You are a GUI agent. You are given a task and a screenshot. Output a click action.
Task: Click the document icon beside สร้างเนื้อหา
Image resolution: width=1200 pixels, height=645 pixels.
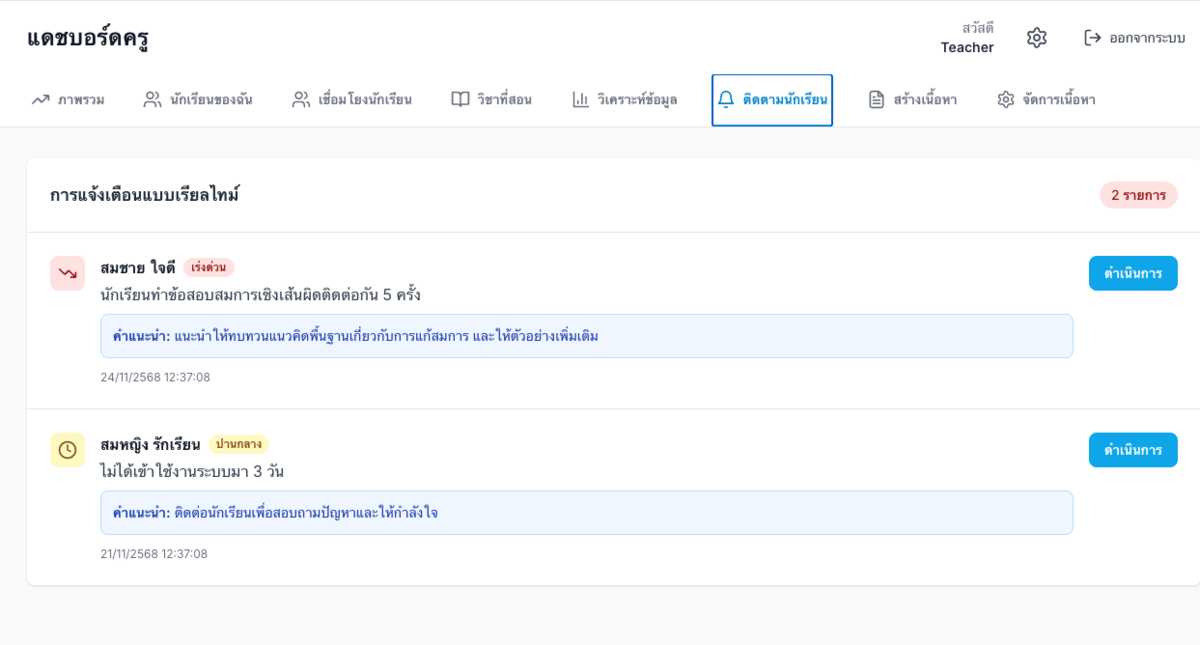[874, 99]
